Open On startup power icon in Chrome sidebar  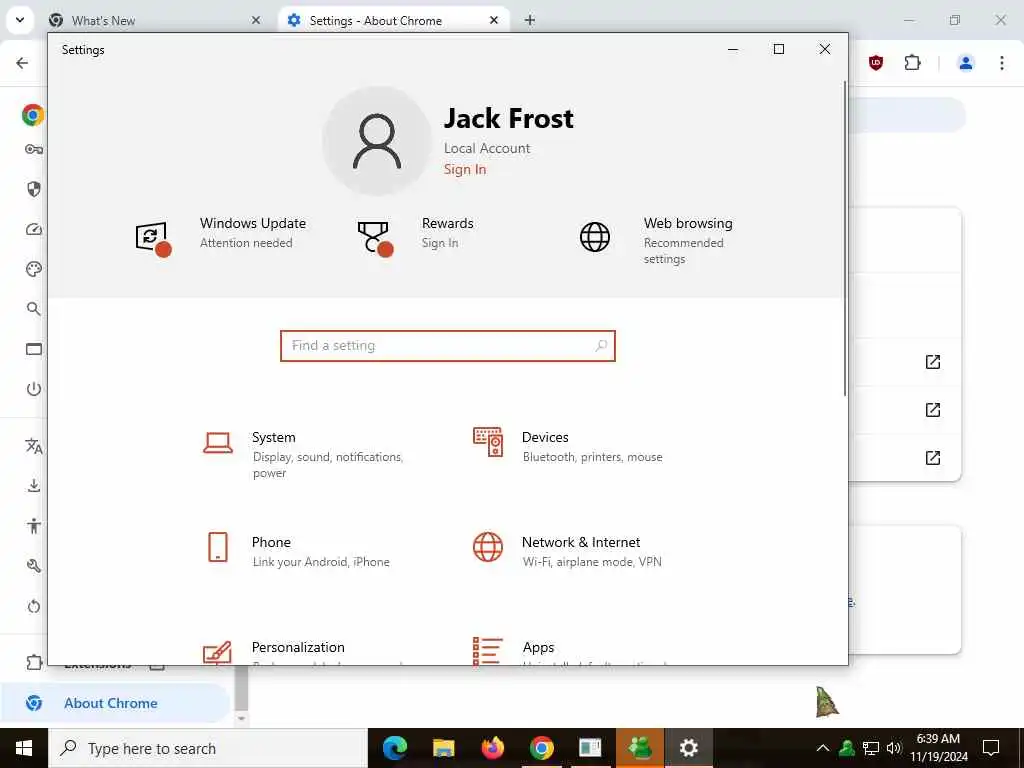34,389
